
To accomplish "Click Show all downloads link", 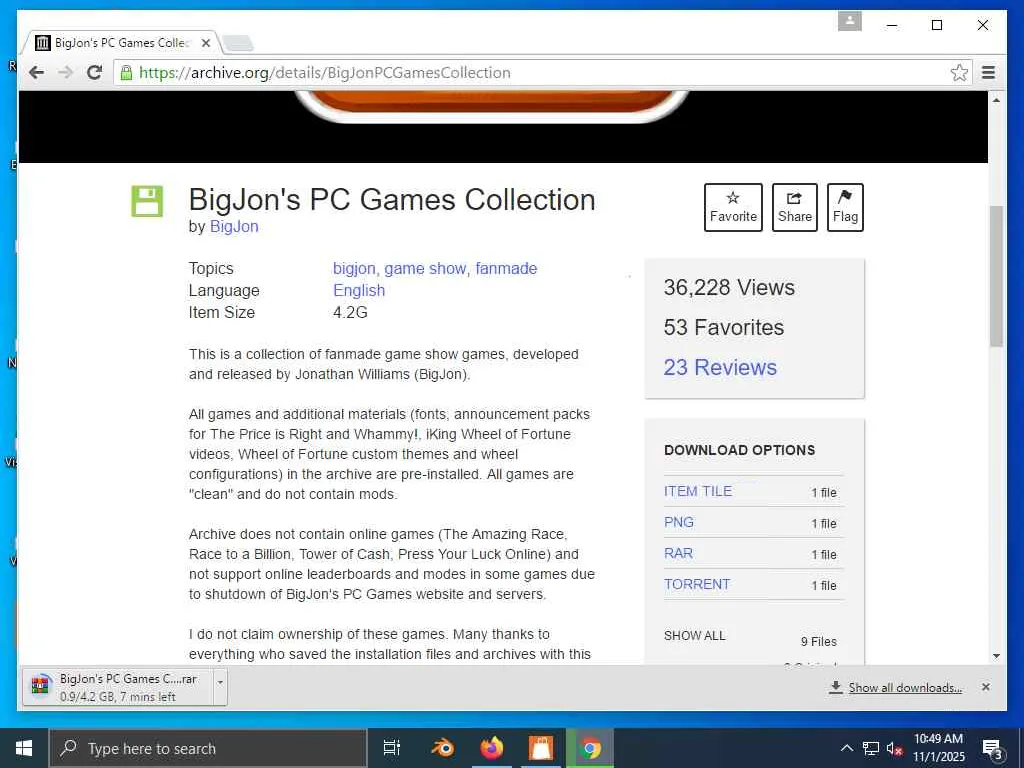I will point(904,688).
